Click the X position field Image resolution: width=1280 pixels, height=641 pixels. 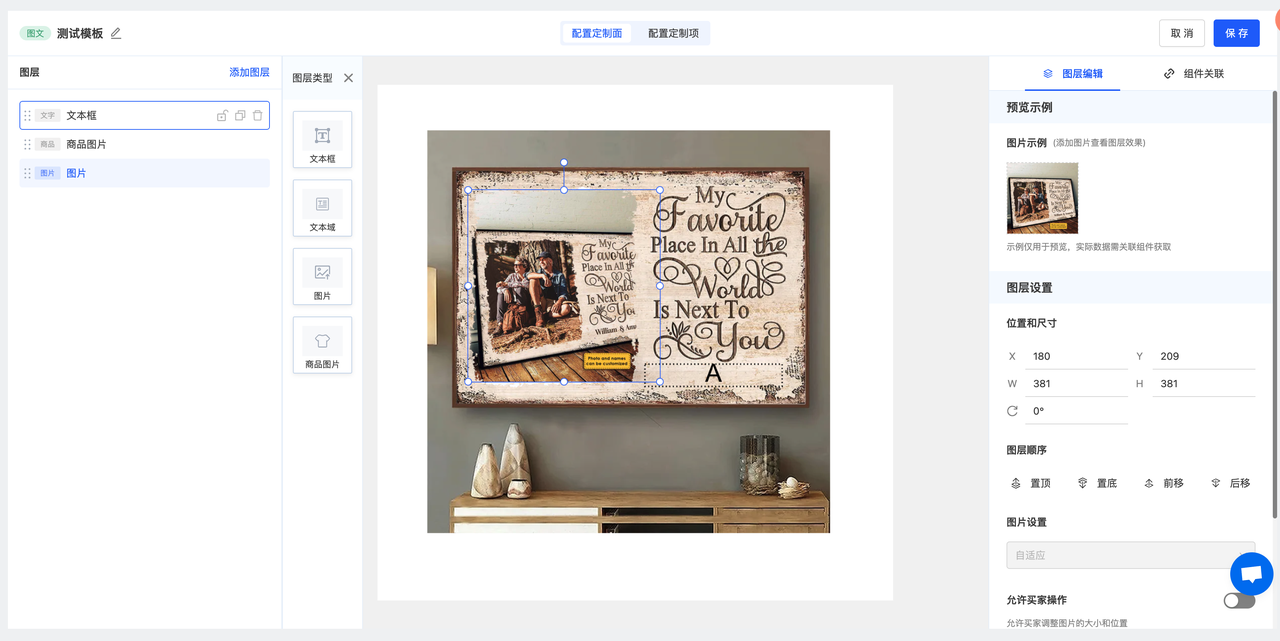coord(1078,356)
